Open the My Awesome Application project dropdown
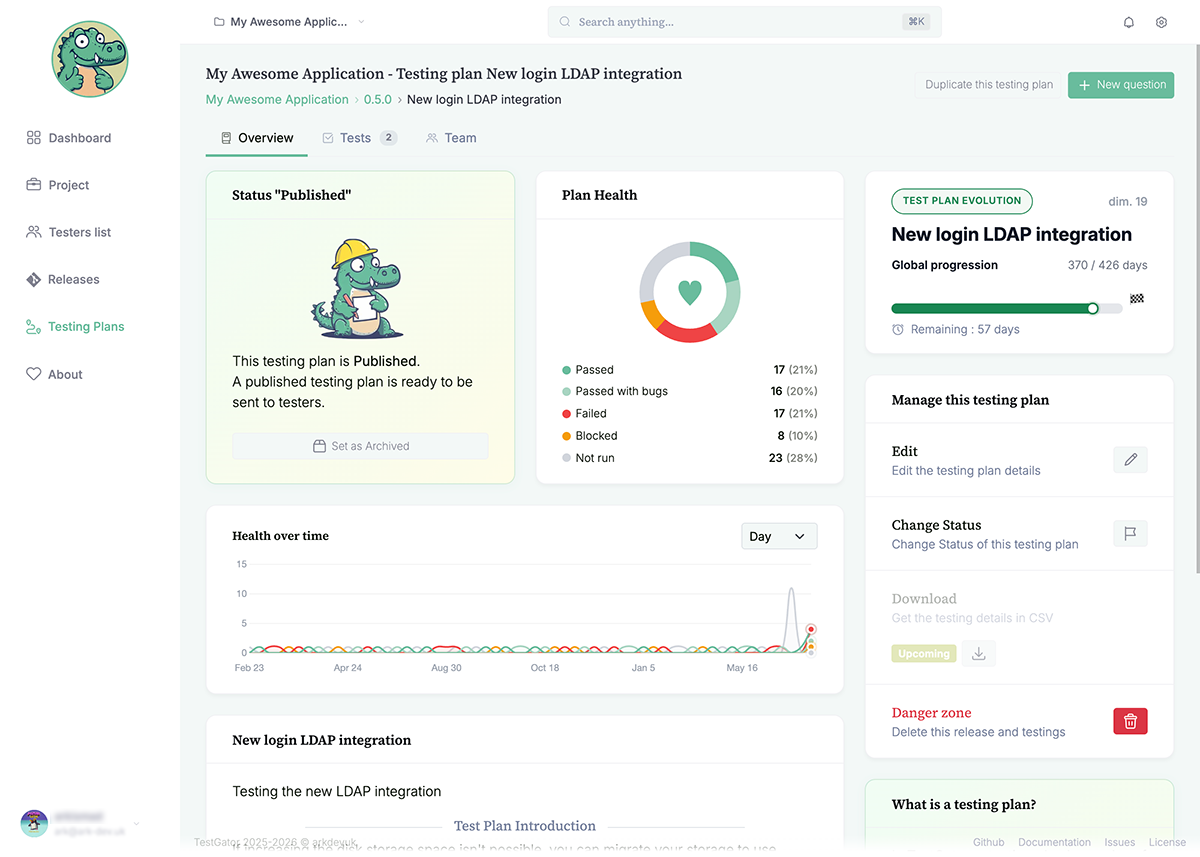Screen dimensions: 1200x857 (x=289, y=22)
